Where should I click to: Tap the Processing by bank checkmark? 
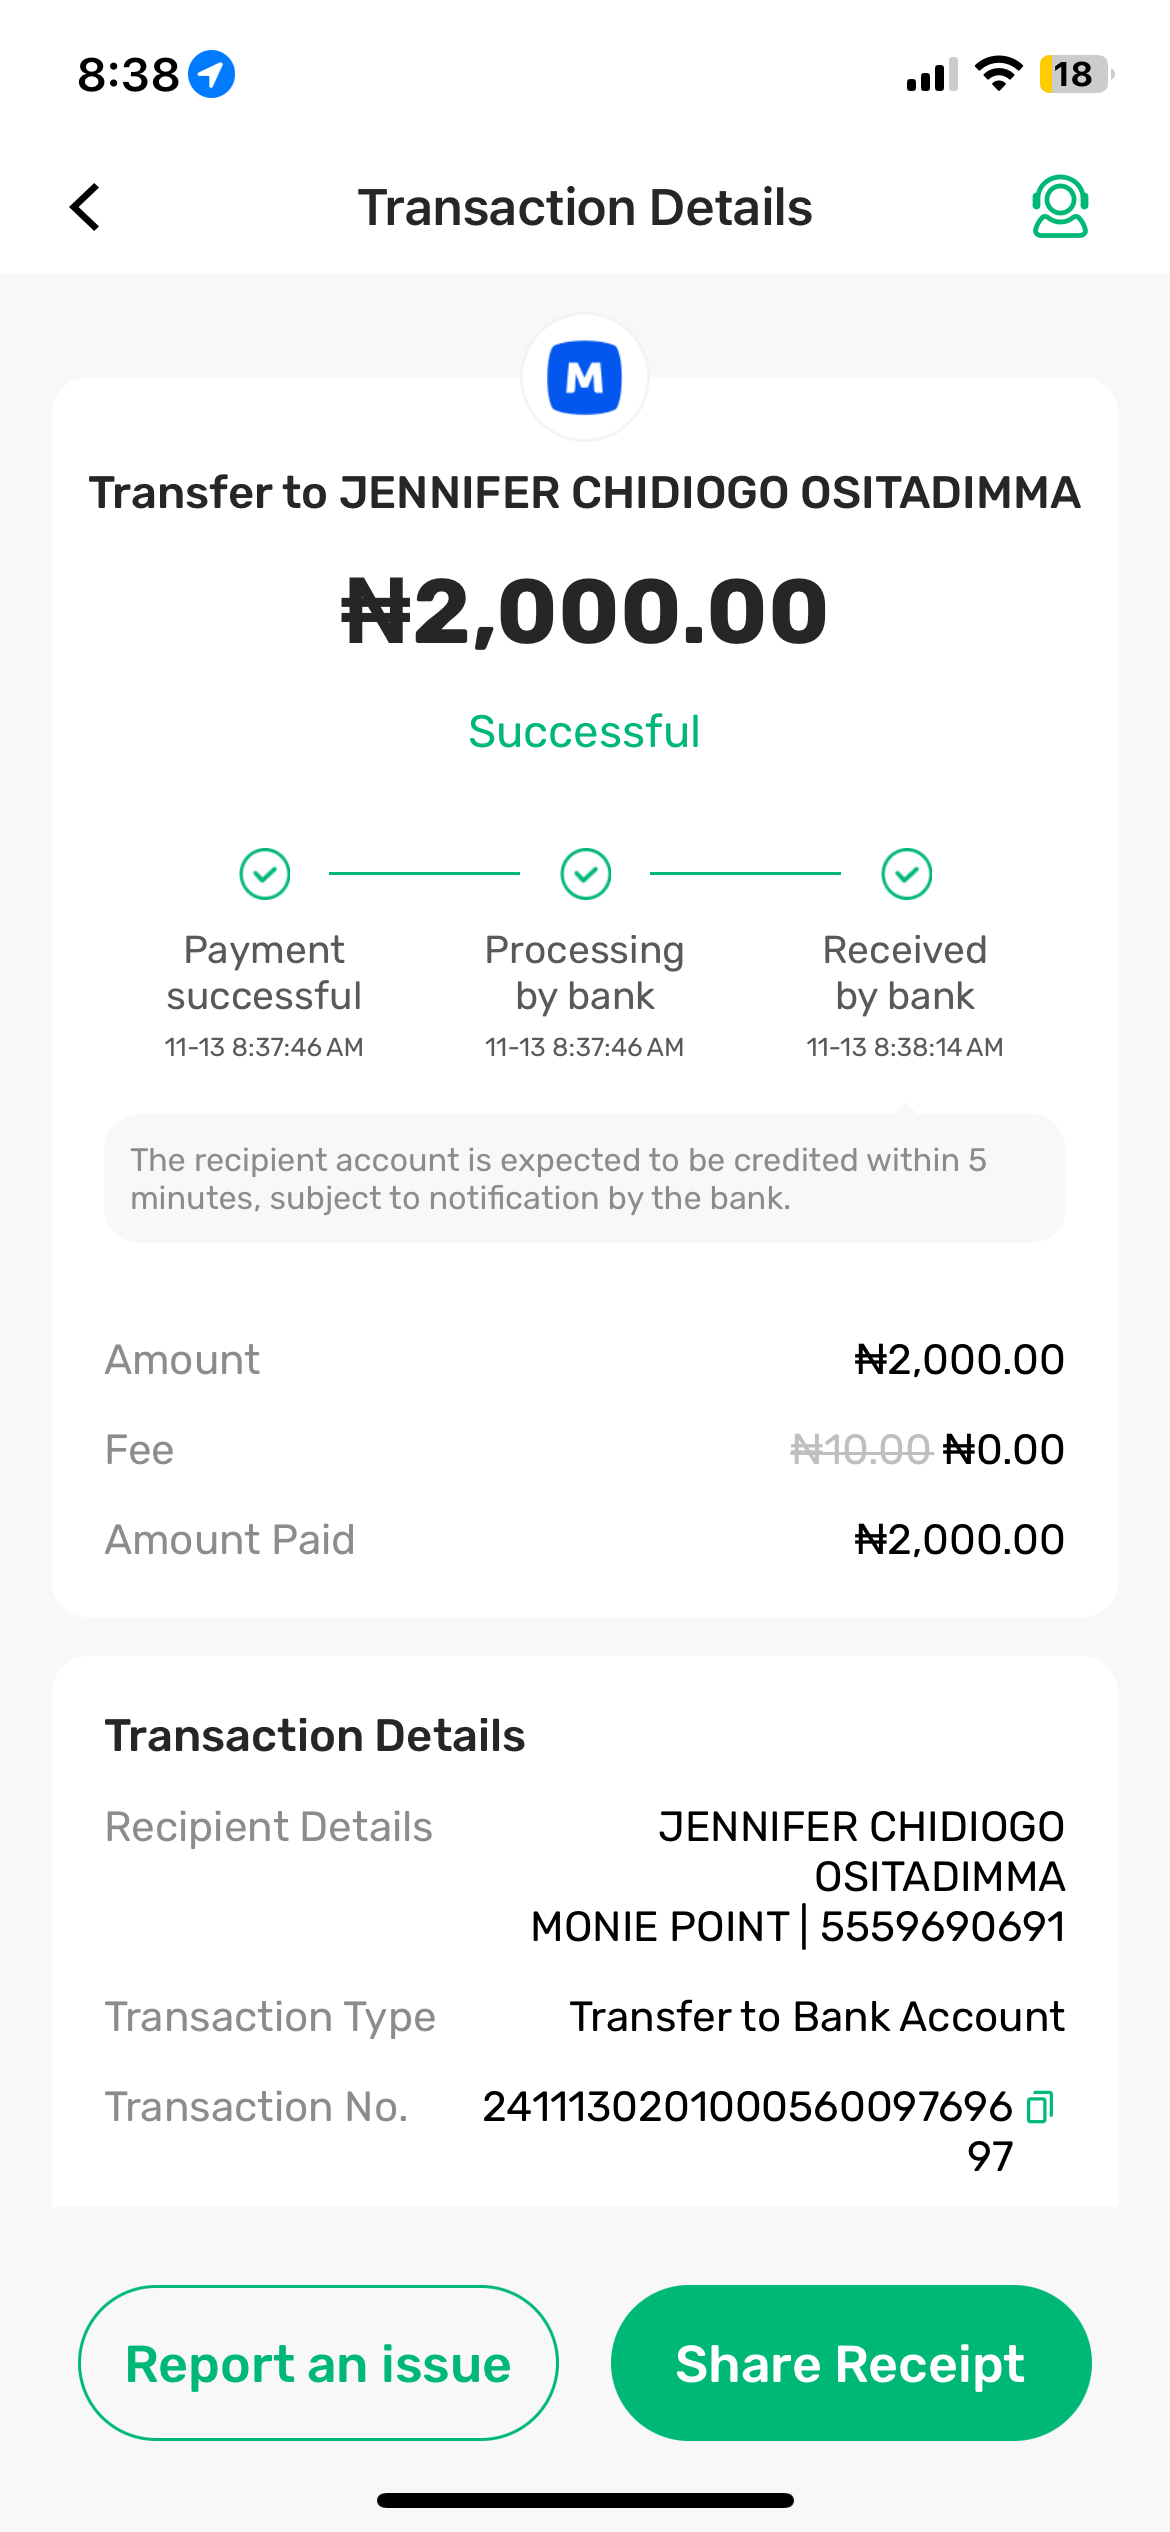(x=586, y=874)
